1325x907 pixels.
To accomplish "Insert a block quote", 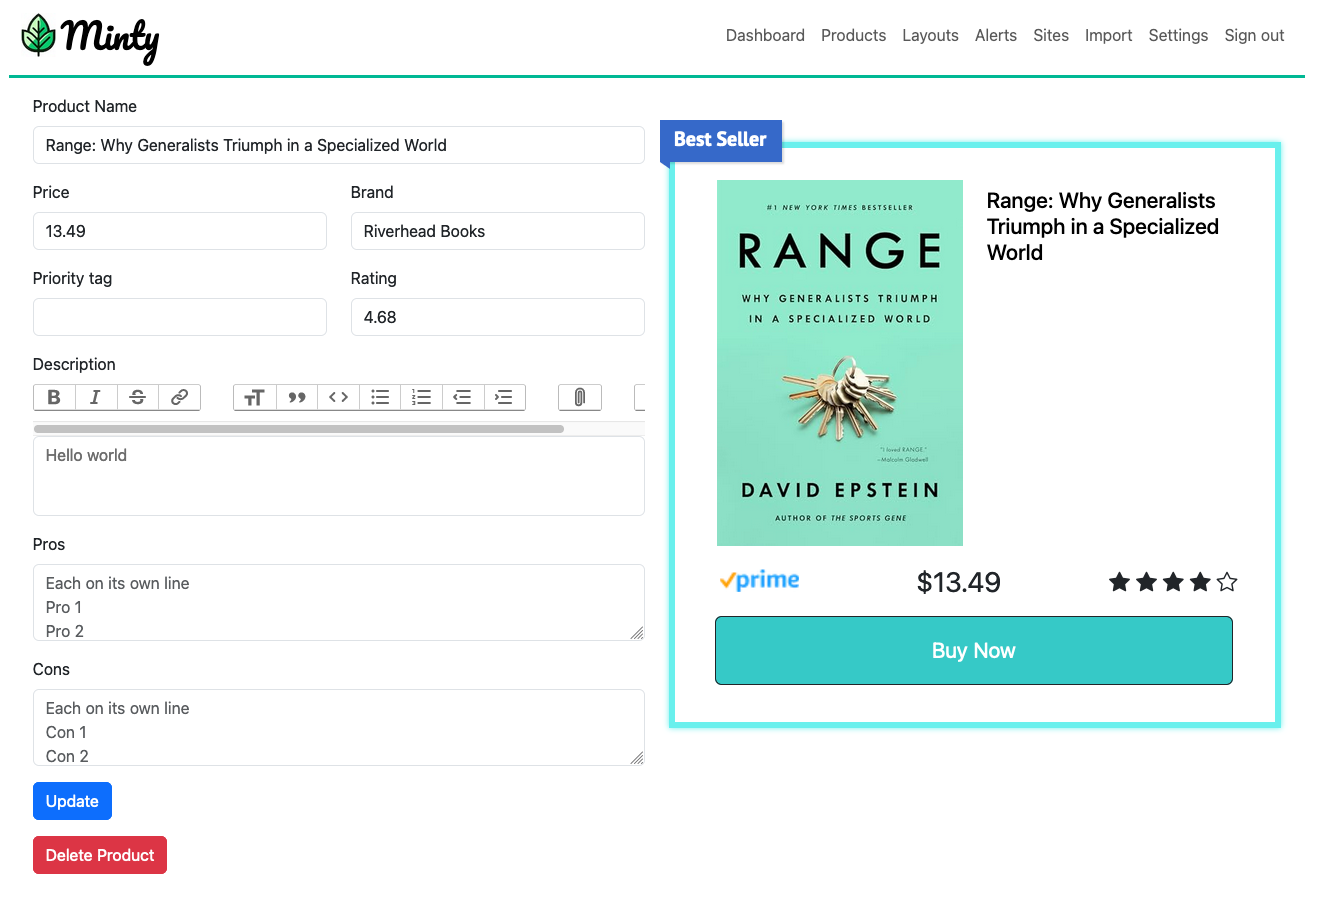I will tap(296, 397).
